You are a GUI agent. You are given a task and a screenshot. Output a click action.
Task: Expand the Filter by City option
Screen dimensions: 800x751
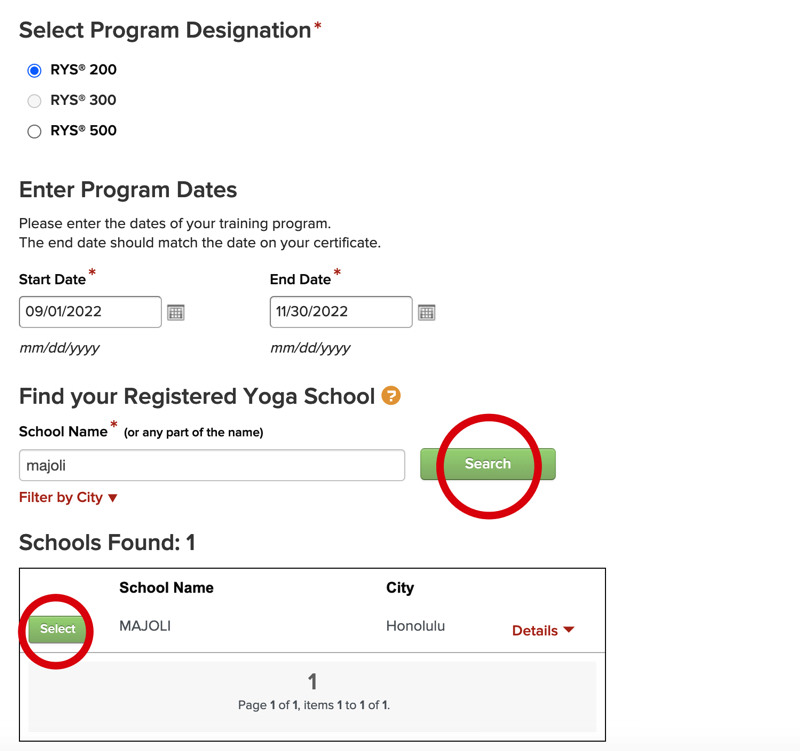tap(61, 498)
